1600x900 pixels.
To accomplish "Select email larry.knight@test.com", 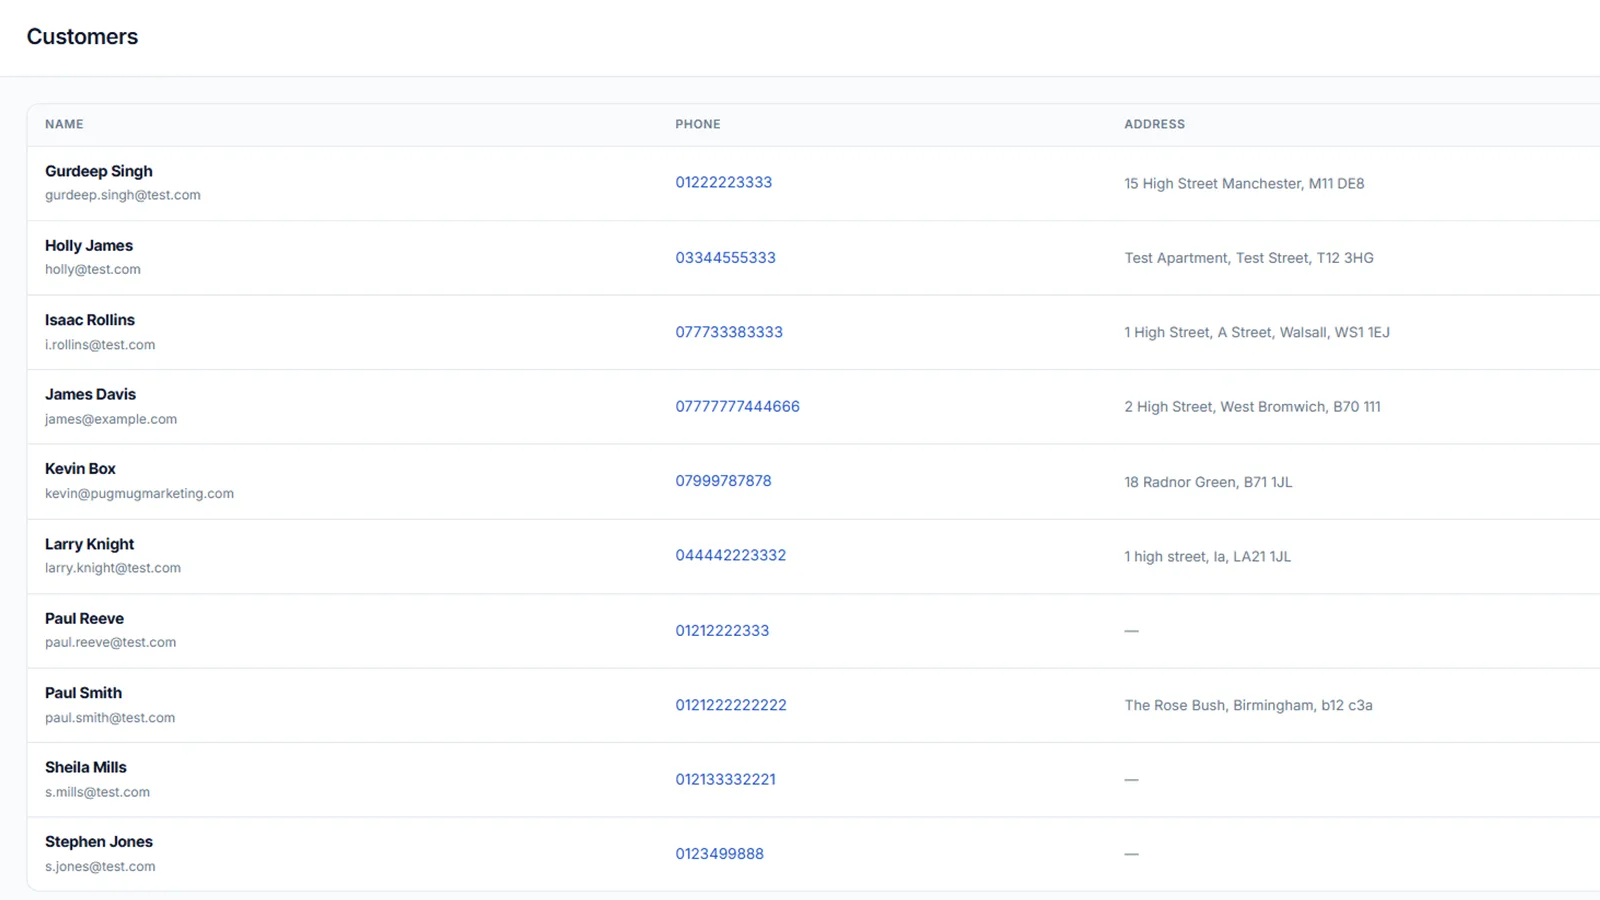I will tap(113, 567).
